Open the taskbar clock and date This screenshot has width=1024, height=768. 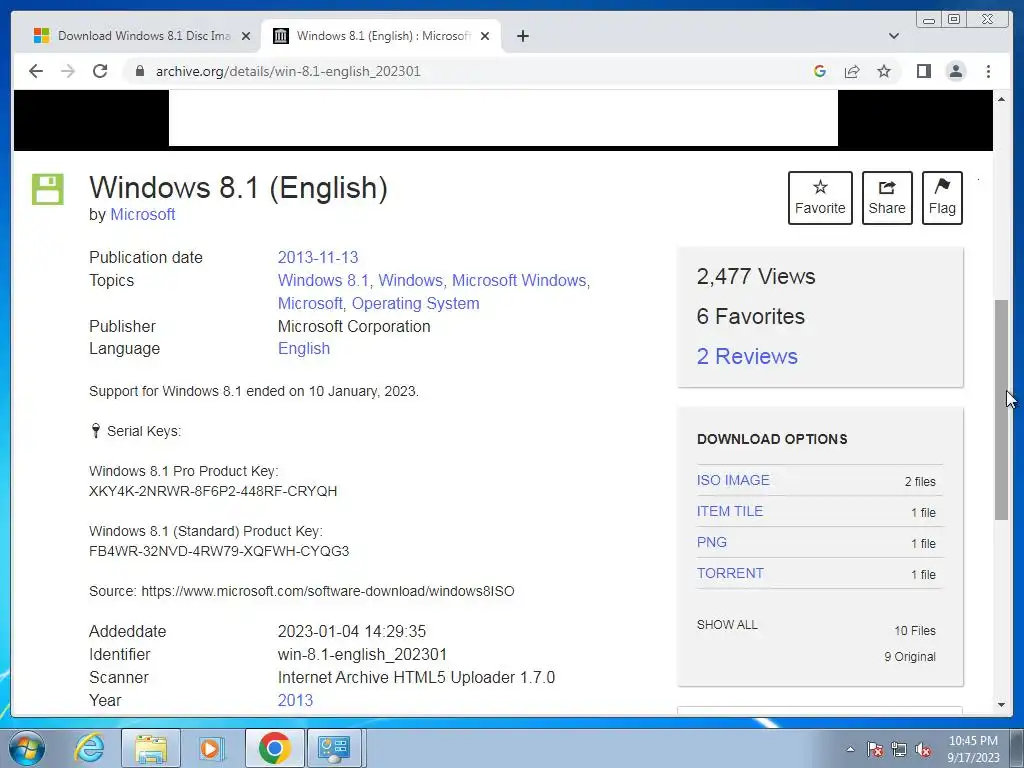pyautogui.click(x=973, y=749)
